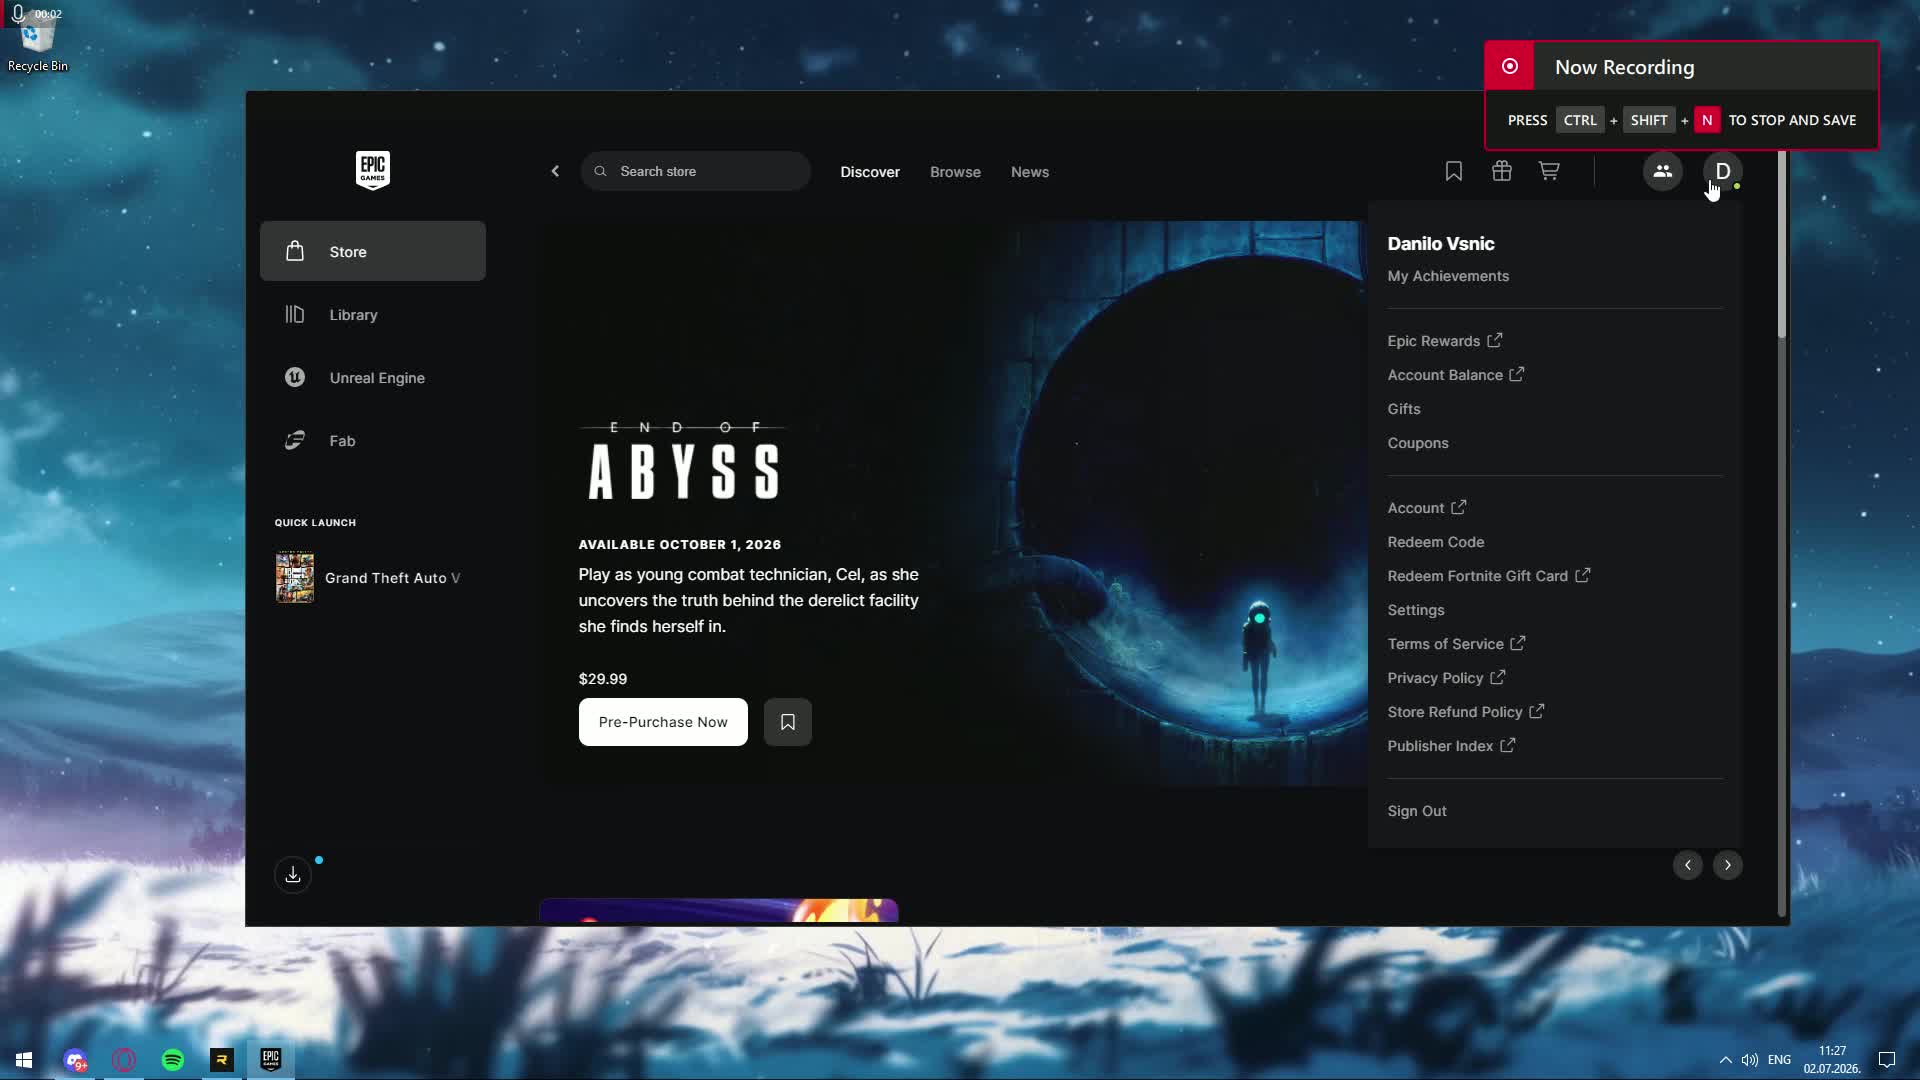Click the volume icon in system tray
This screenshot has width=1920, height=1080.
pos(1749,1060)
